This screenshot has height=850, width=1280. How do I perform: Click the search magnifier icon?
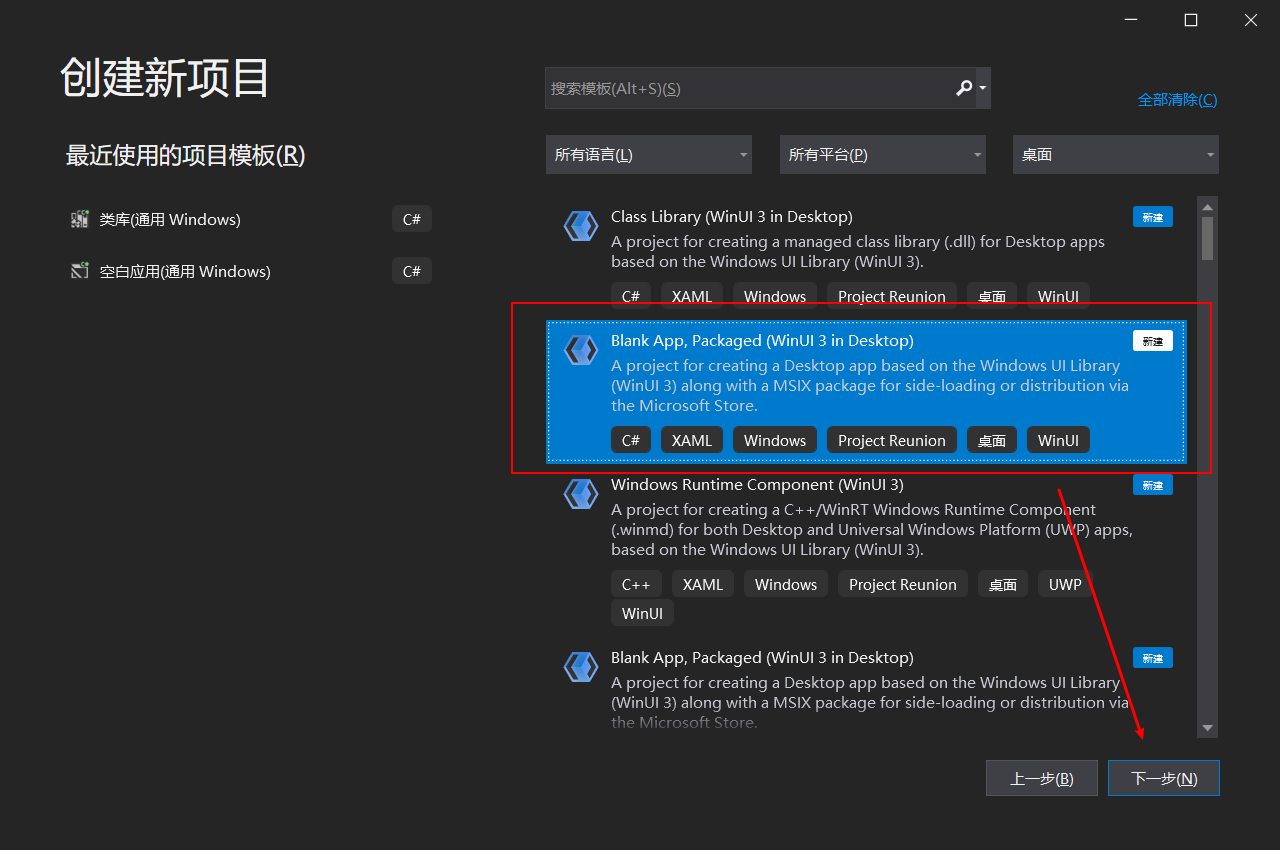click(964, 88)
